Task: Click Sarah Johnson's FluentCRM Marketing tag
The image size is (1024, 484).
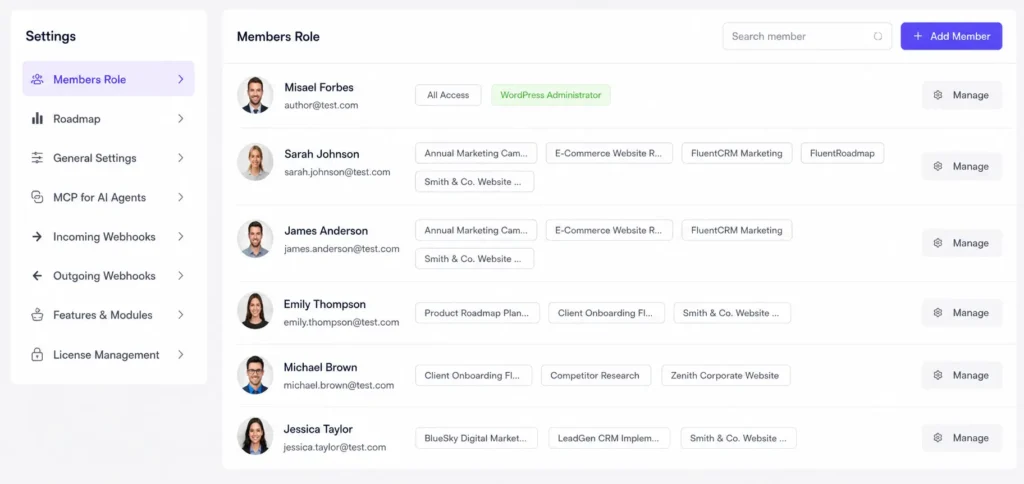Action: tap(737, 153)
